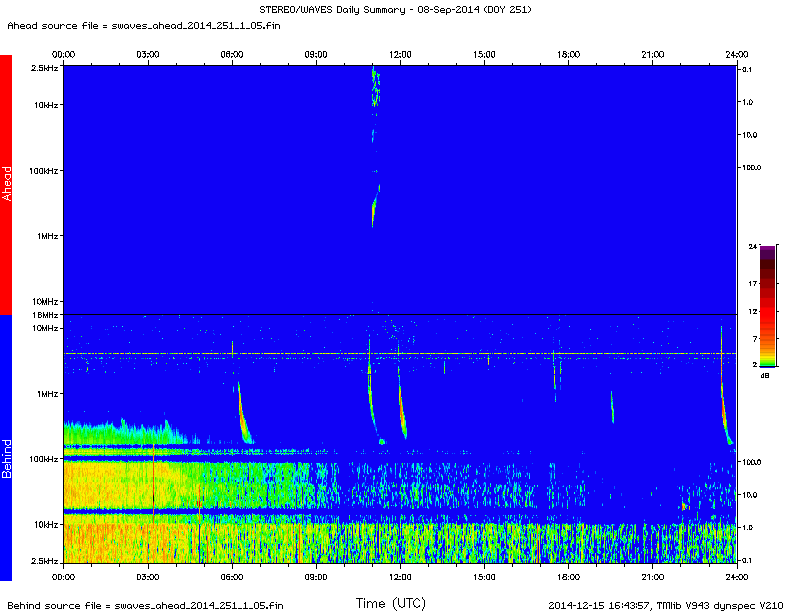Click the blue Behind side label bar
Image resolution: width=792 pixels, height=612 pixels.
click(x=6, y=447)
